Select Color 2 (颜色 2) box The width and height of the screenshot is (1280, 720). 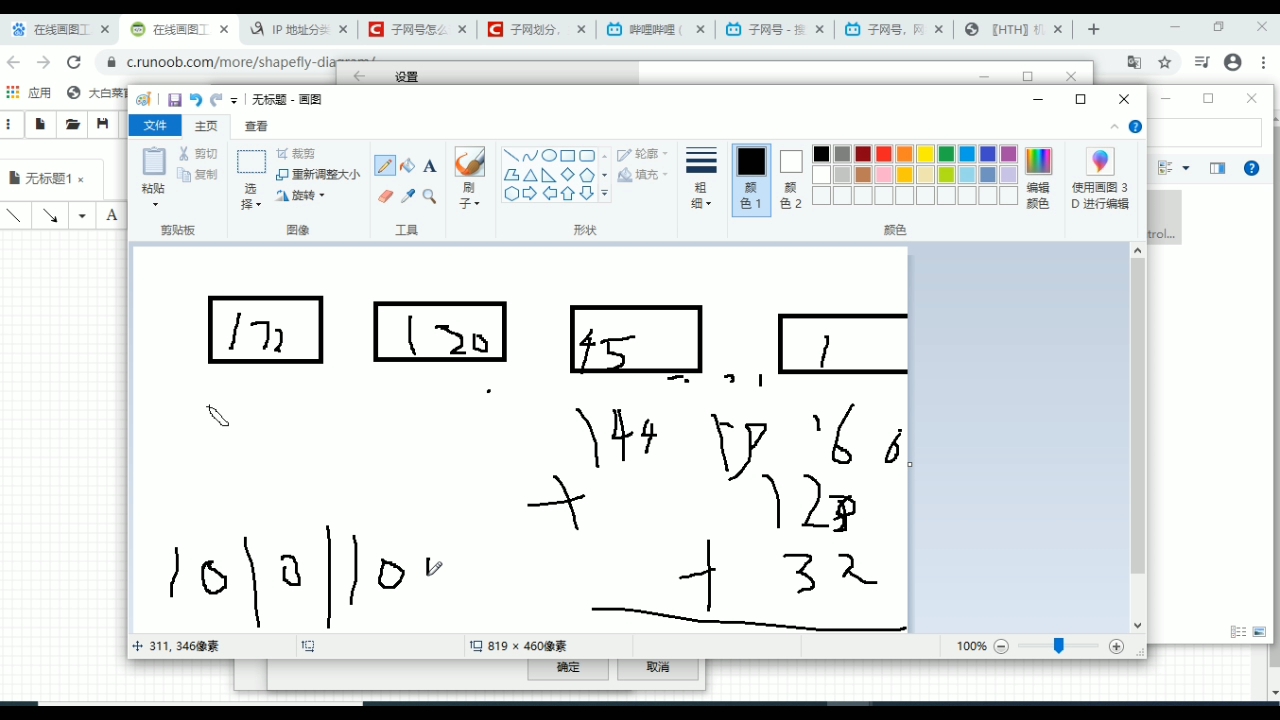tap(791, 180)
